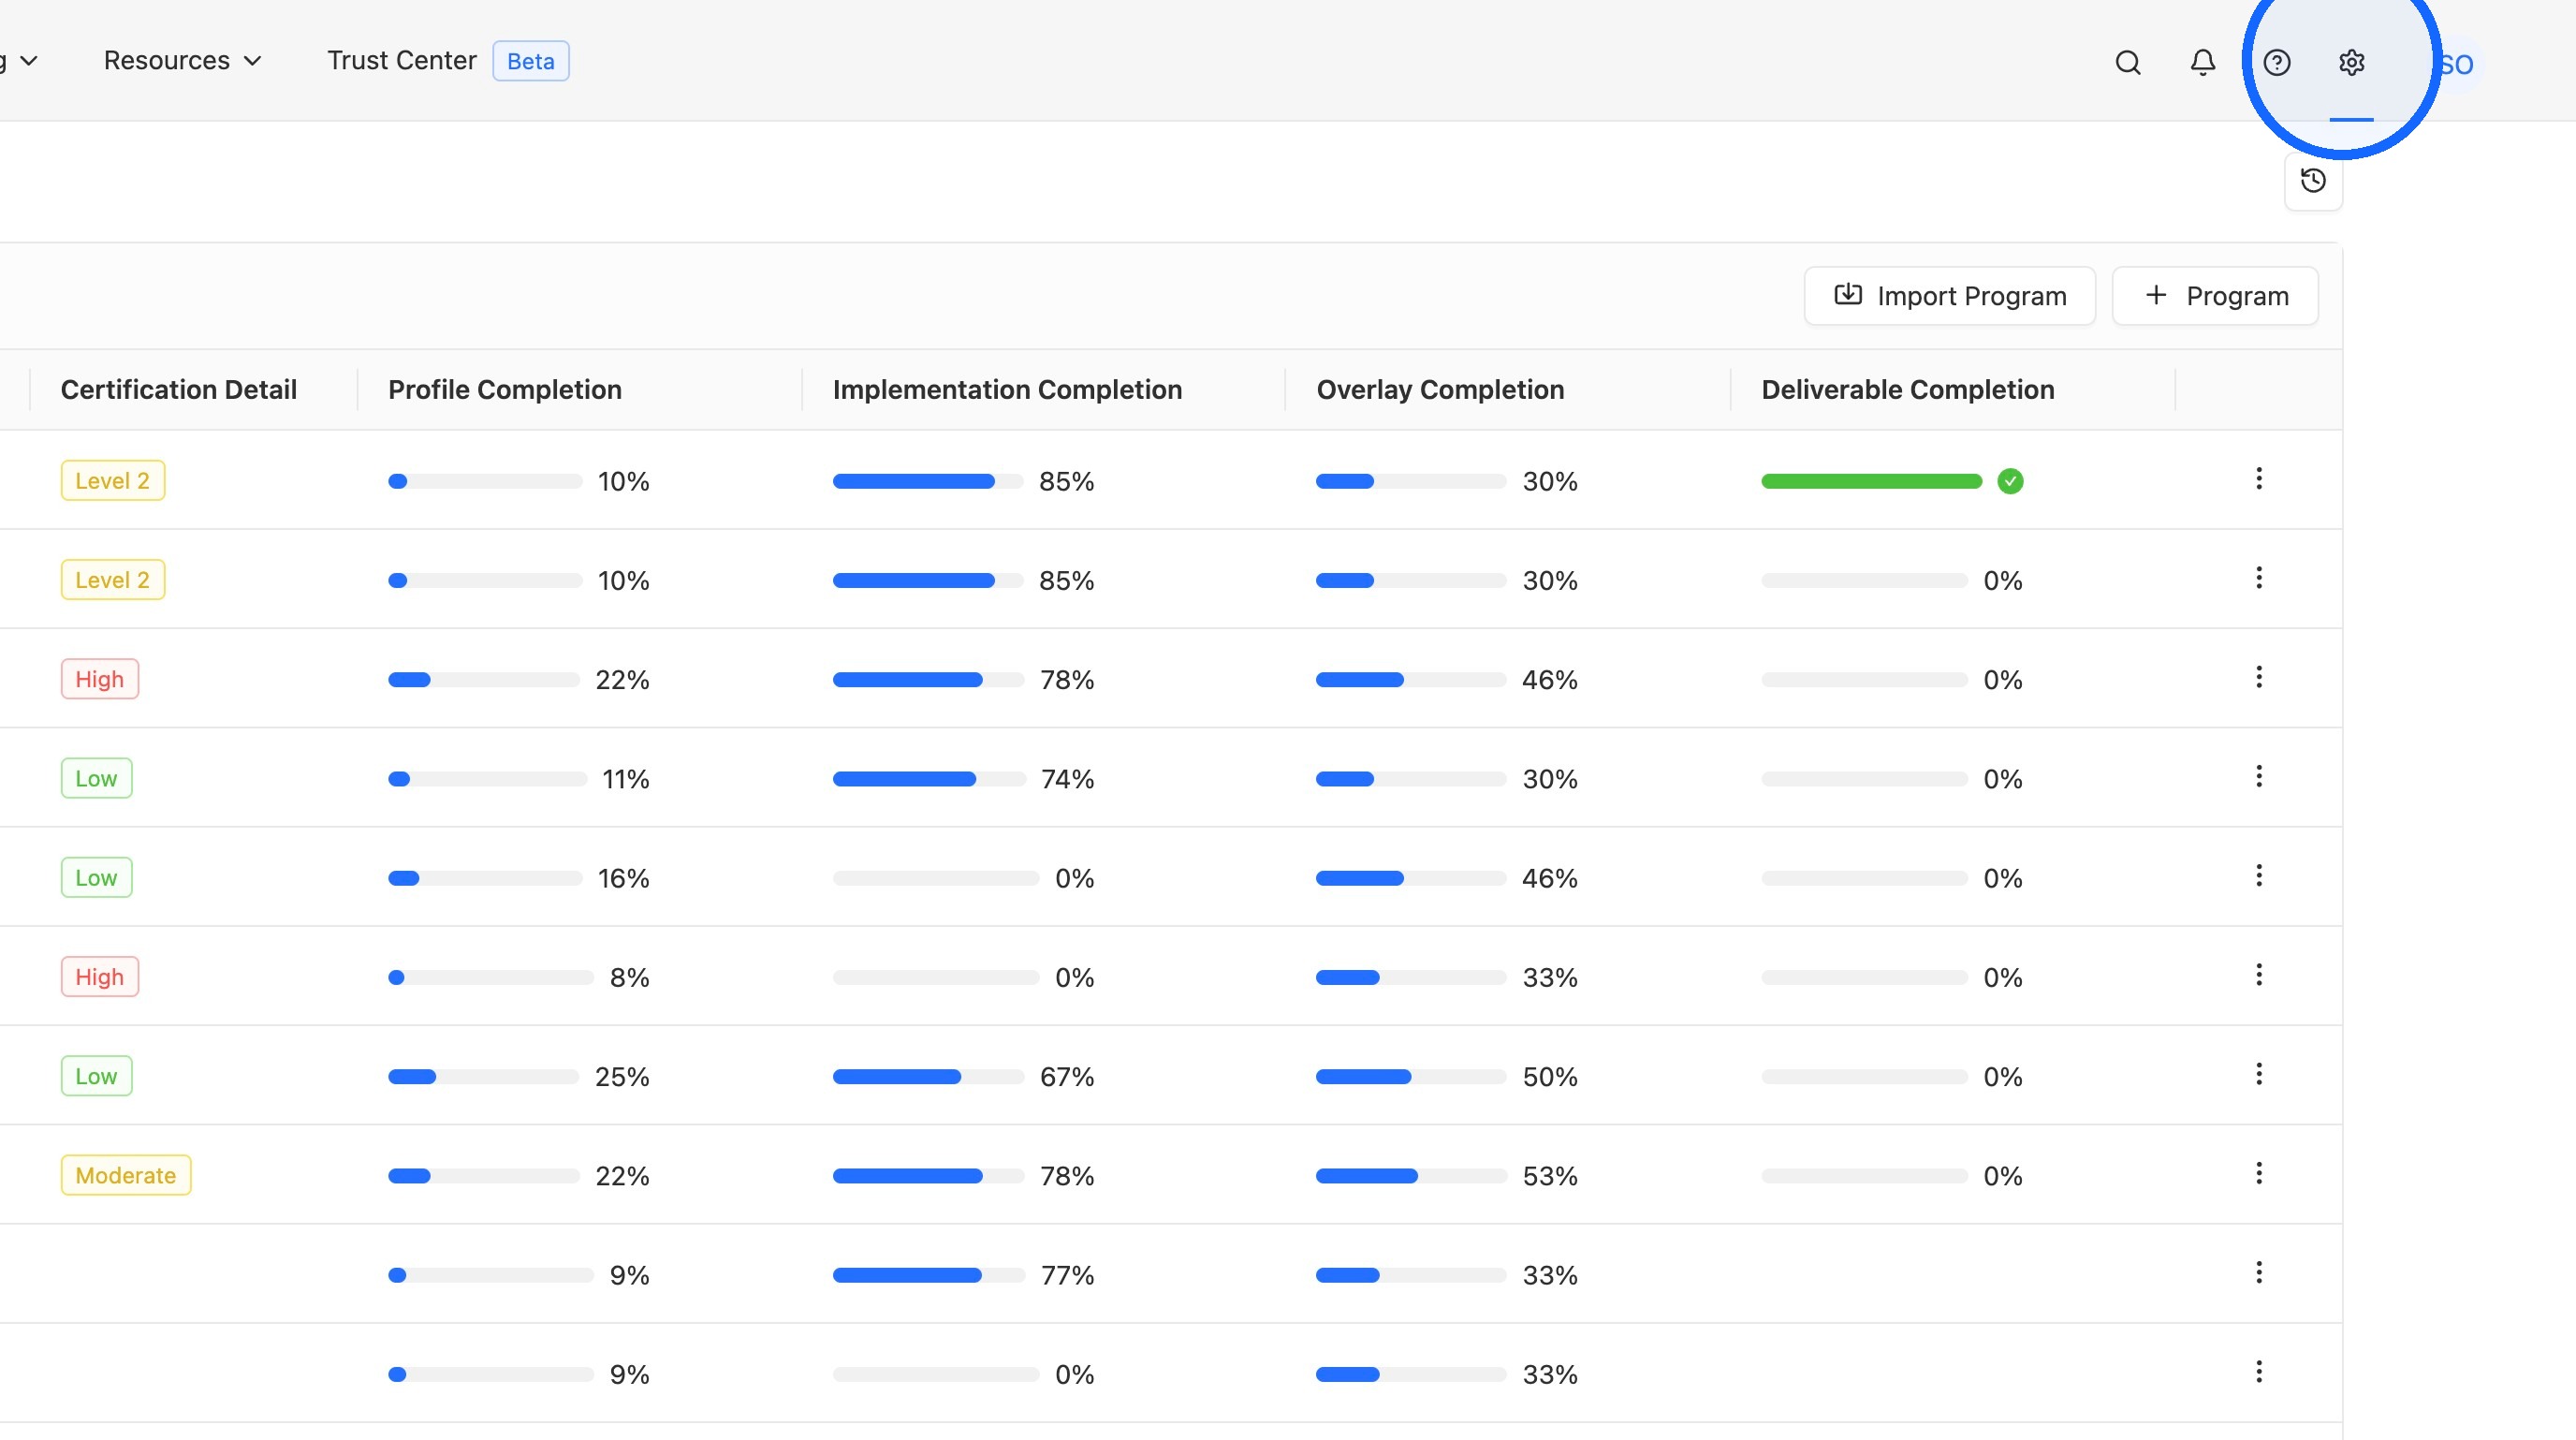The width and height of the screenshot is (2576, 1440).
Task: Open notifications bell
Action: click(x=2202, y=63)
